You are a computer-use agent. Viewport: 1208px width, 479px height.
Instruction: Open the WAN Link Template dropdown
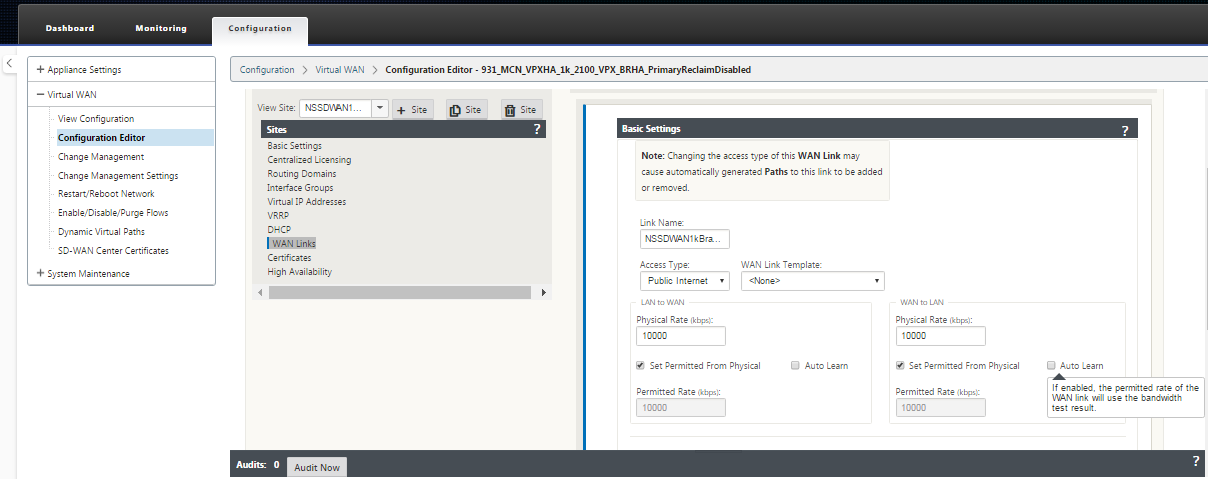point(813,281)
